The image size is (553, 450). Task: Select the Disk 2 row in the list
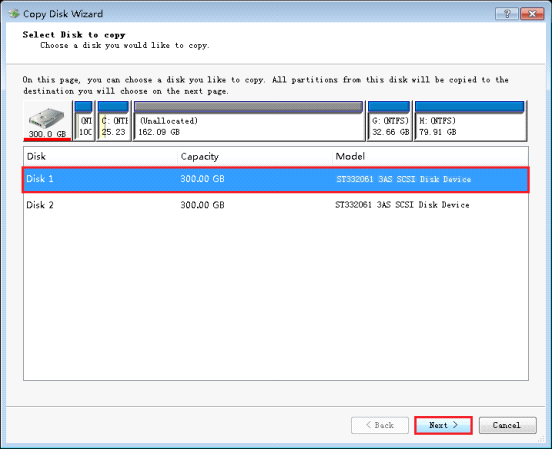276,205
